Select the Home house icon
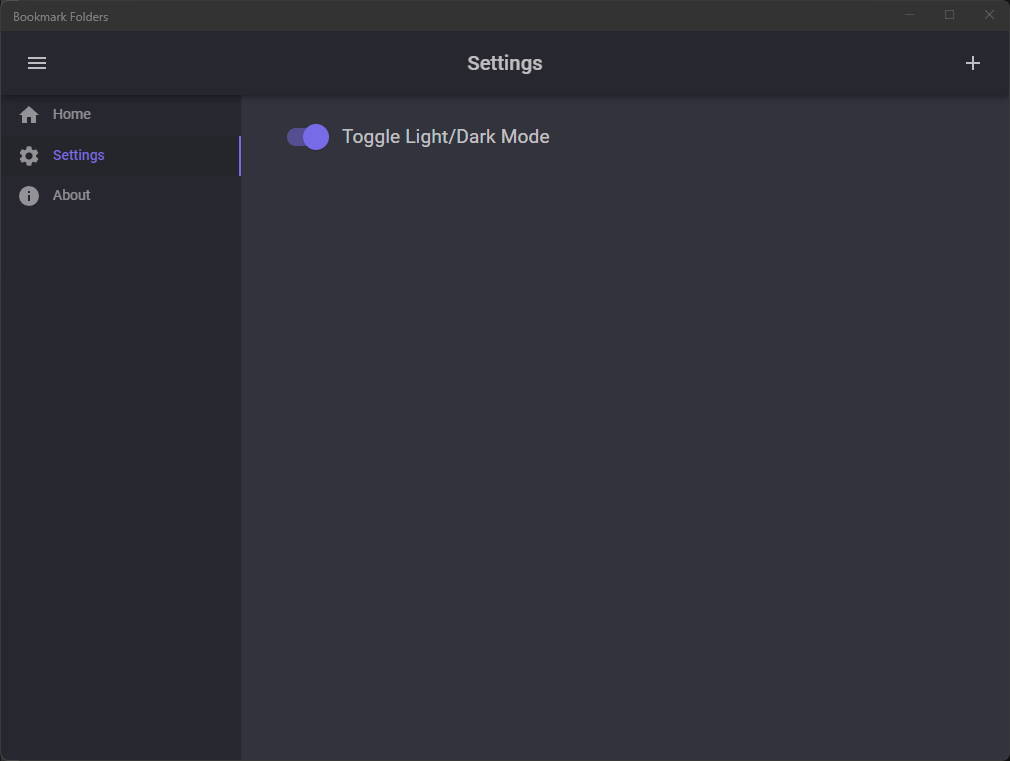The width and height of the screenshot is (1010, 761). [x=29, y=115]
